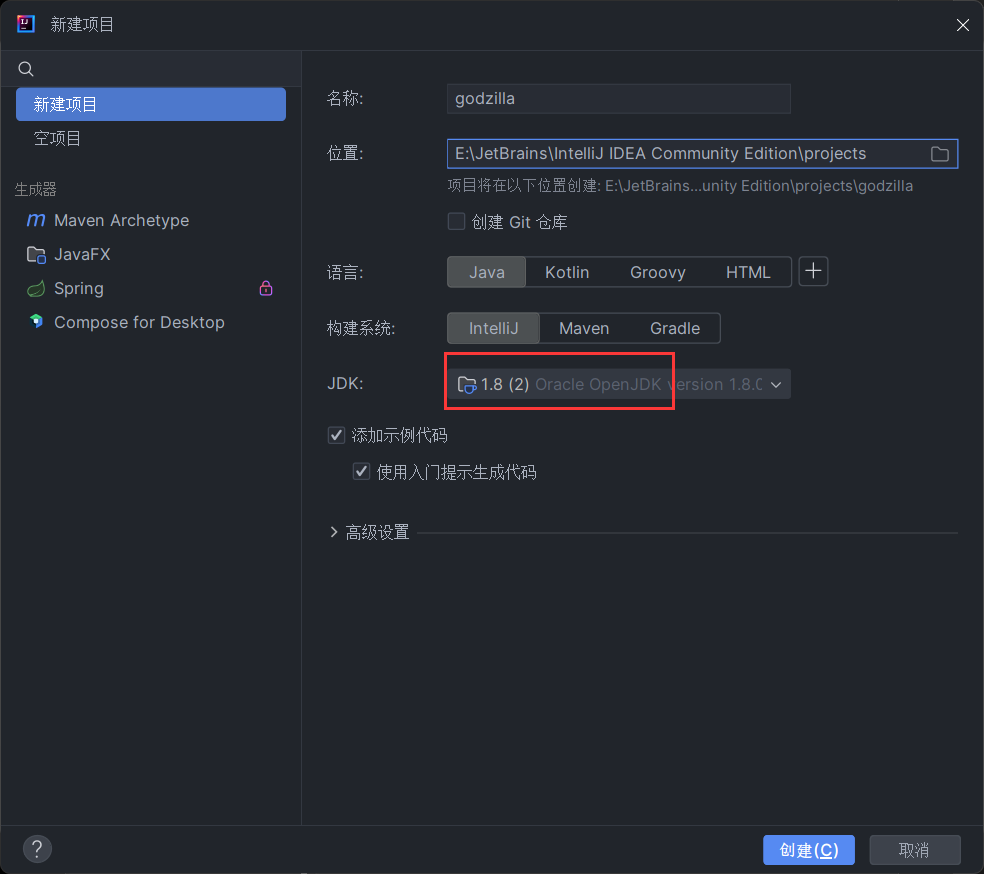Uncheck generate code with onboarding tips
The image size is (984, 874).
tap(361, 471)
